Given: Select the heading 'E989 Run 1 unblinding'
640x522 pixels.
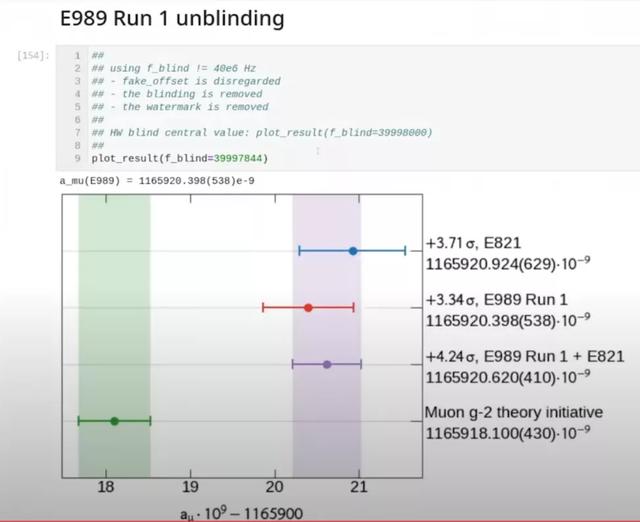Looking at the screenshot, I should 172,19.
